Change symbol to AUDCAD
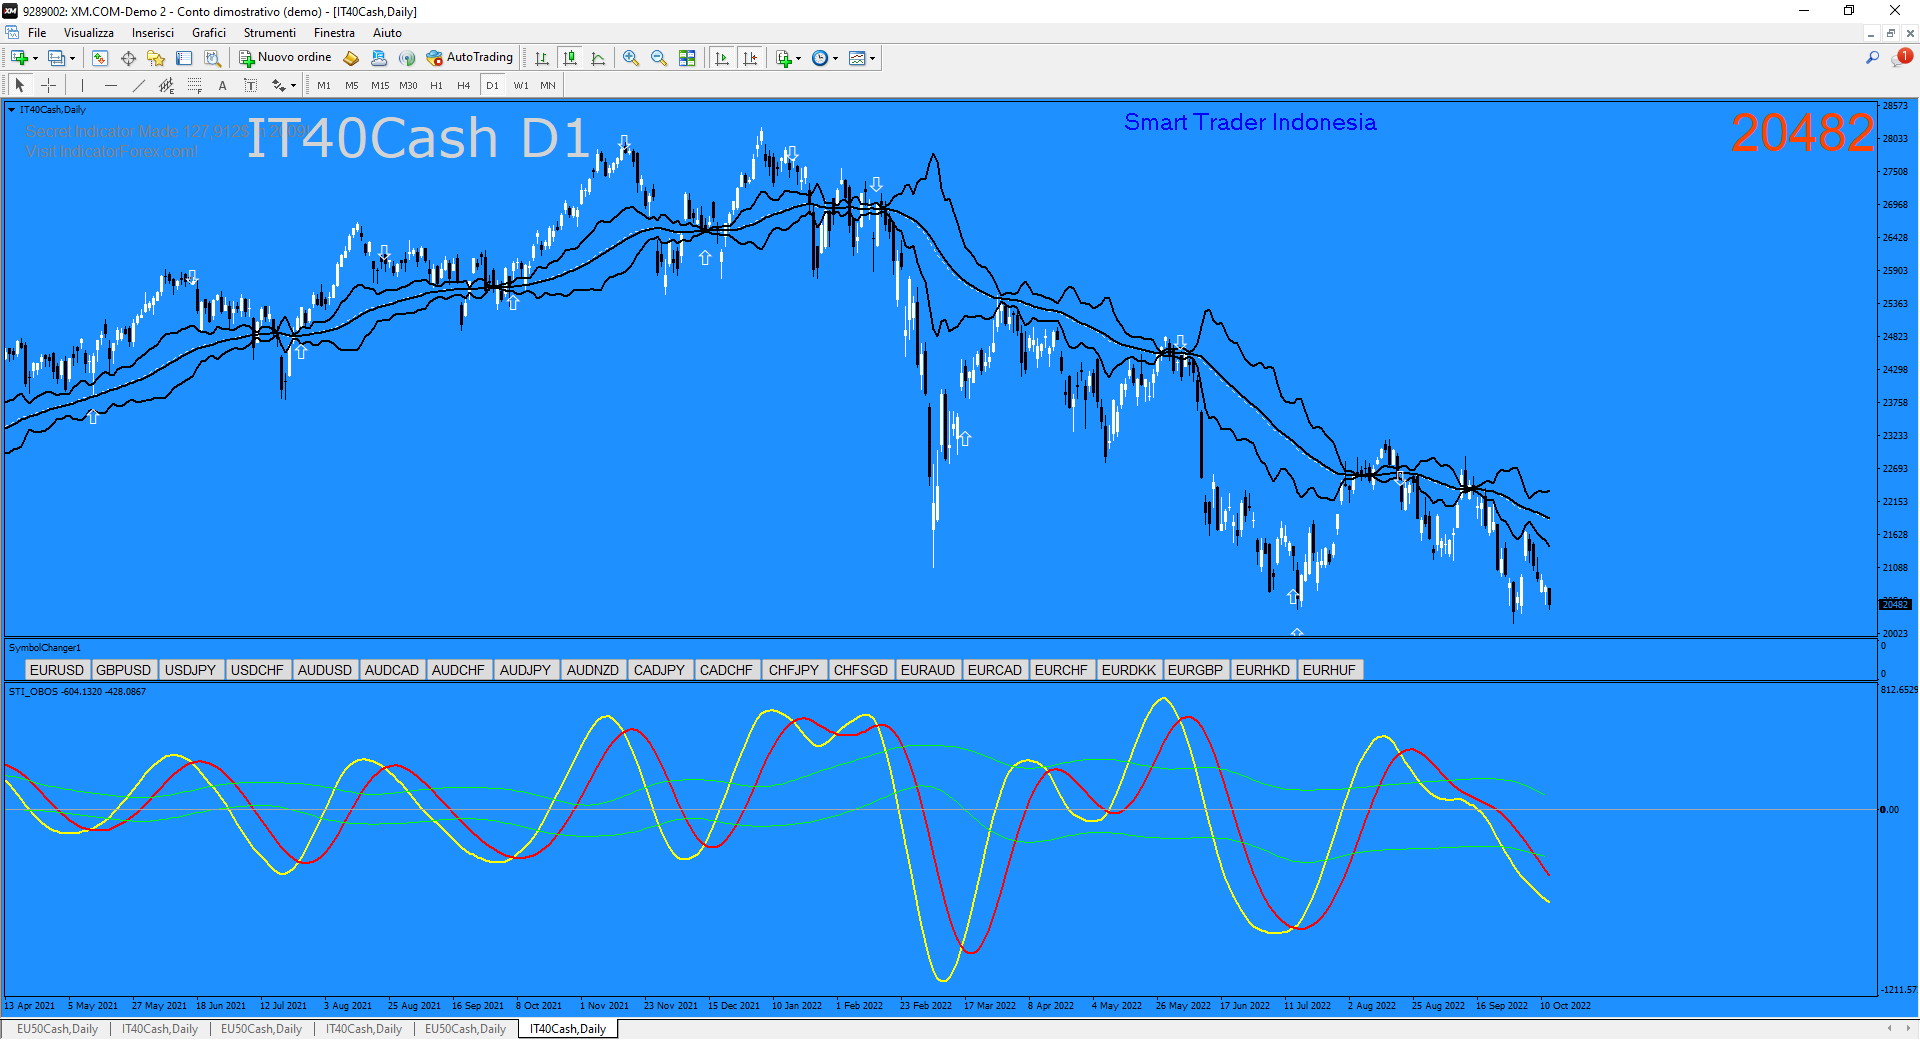 tap(392, 670)
